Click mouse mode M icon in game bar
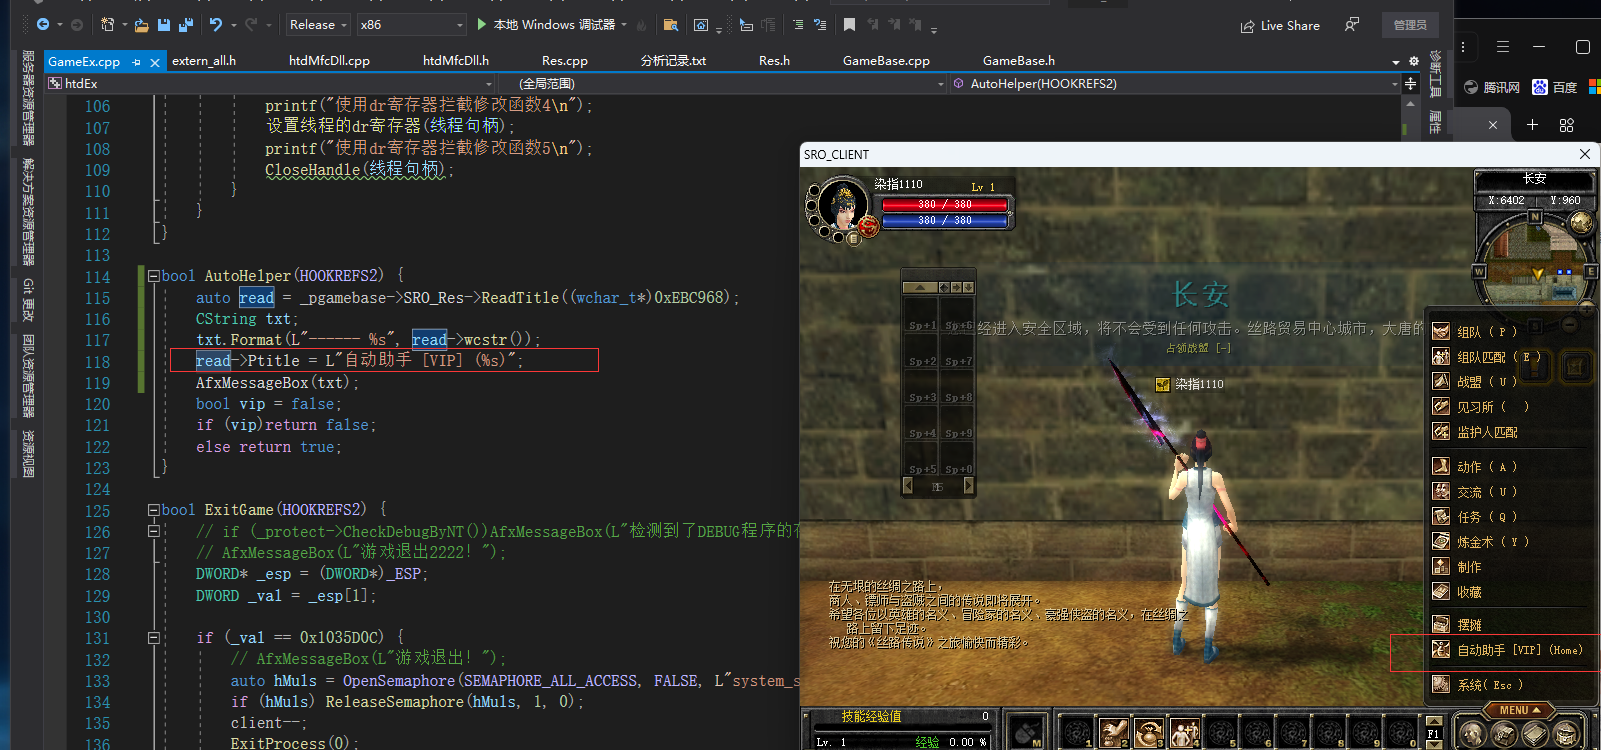The width and height of the screenshot is (1601, 750). (1025, 733)
